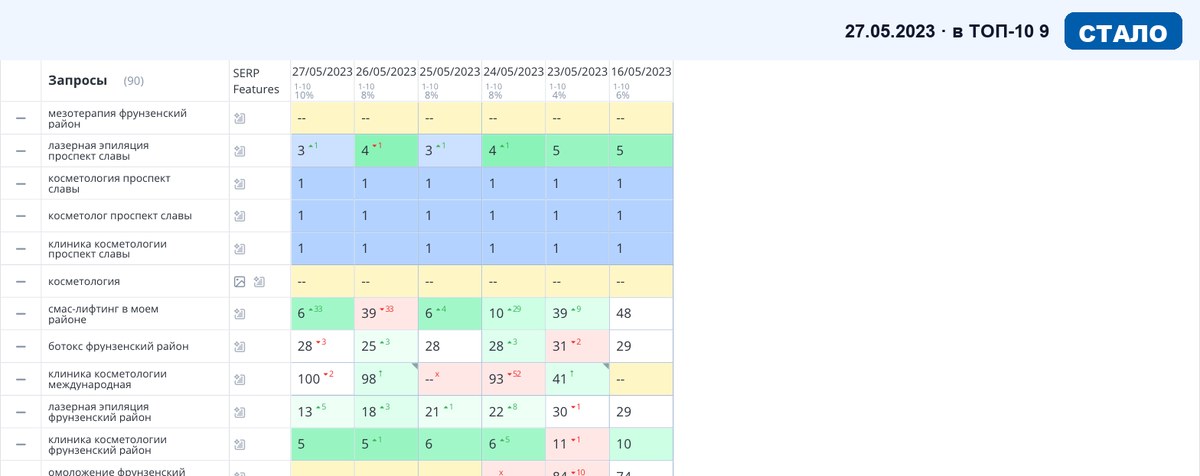Click query text клиника косметологии фрунзенский район
Viewport: 1200px width, 476px height.
(107, 444)
